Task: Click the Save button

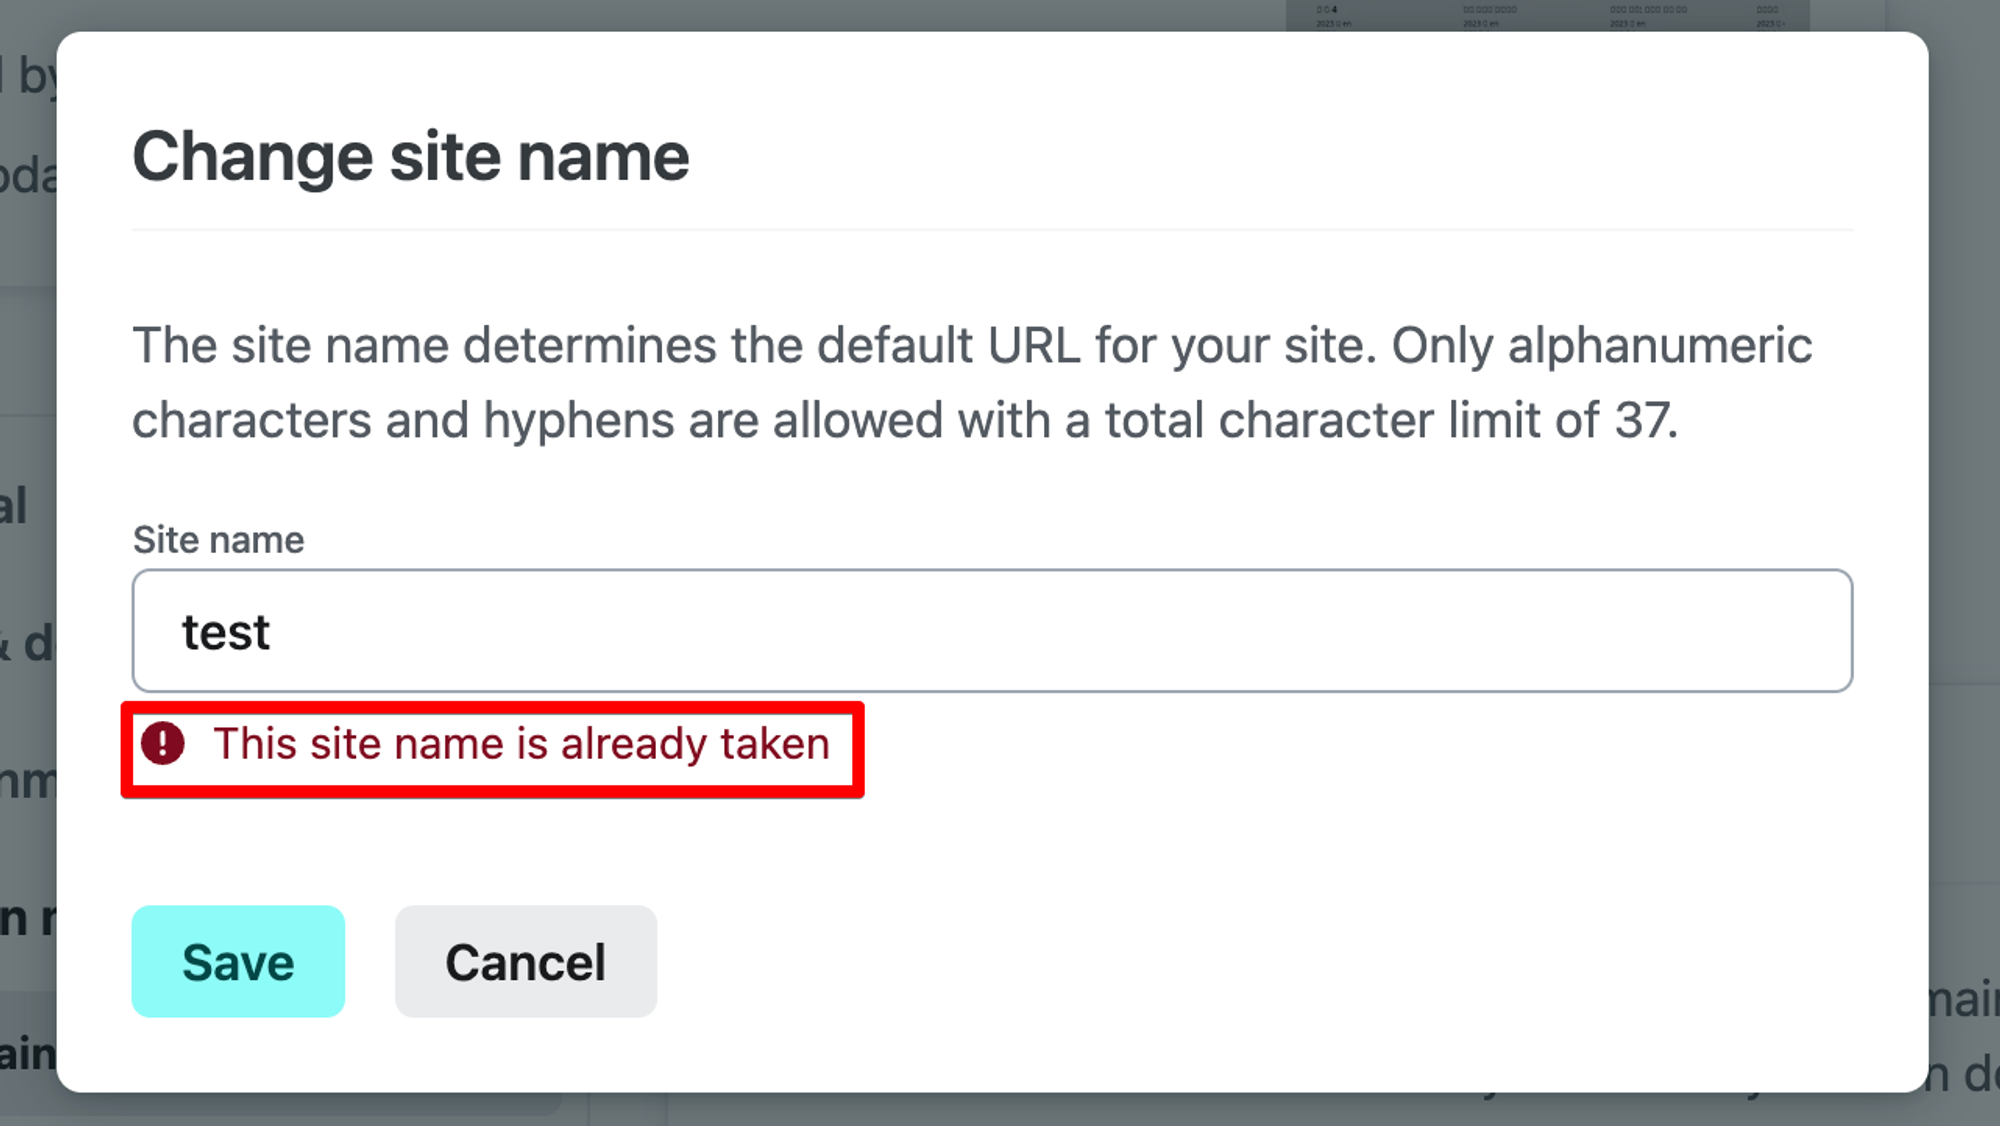Action: tap(238, 961)
